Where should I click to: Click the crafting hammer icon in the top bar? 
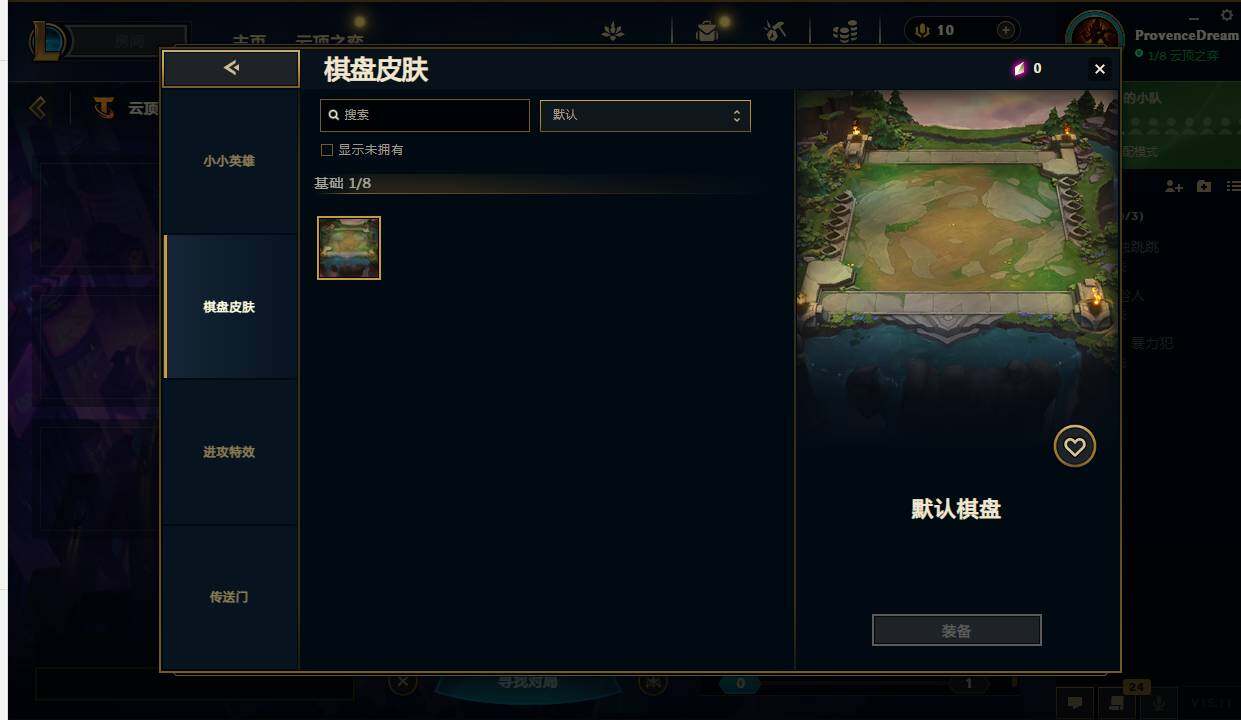tap(775, 31)
